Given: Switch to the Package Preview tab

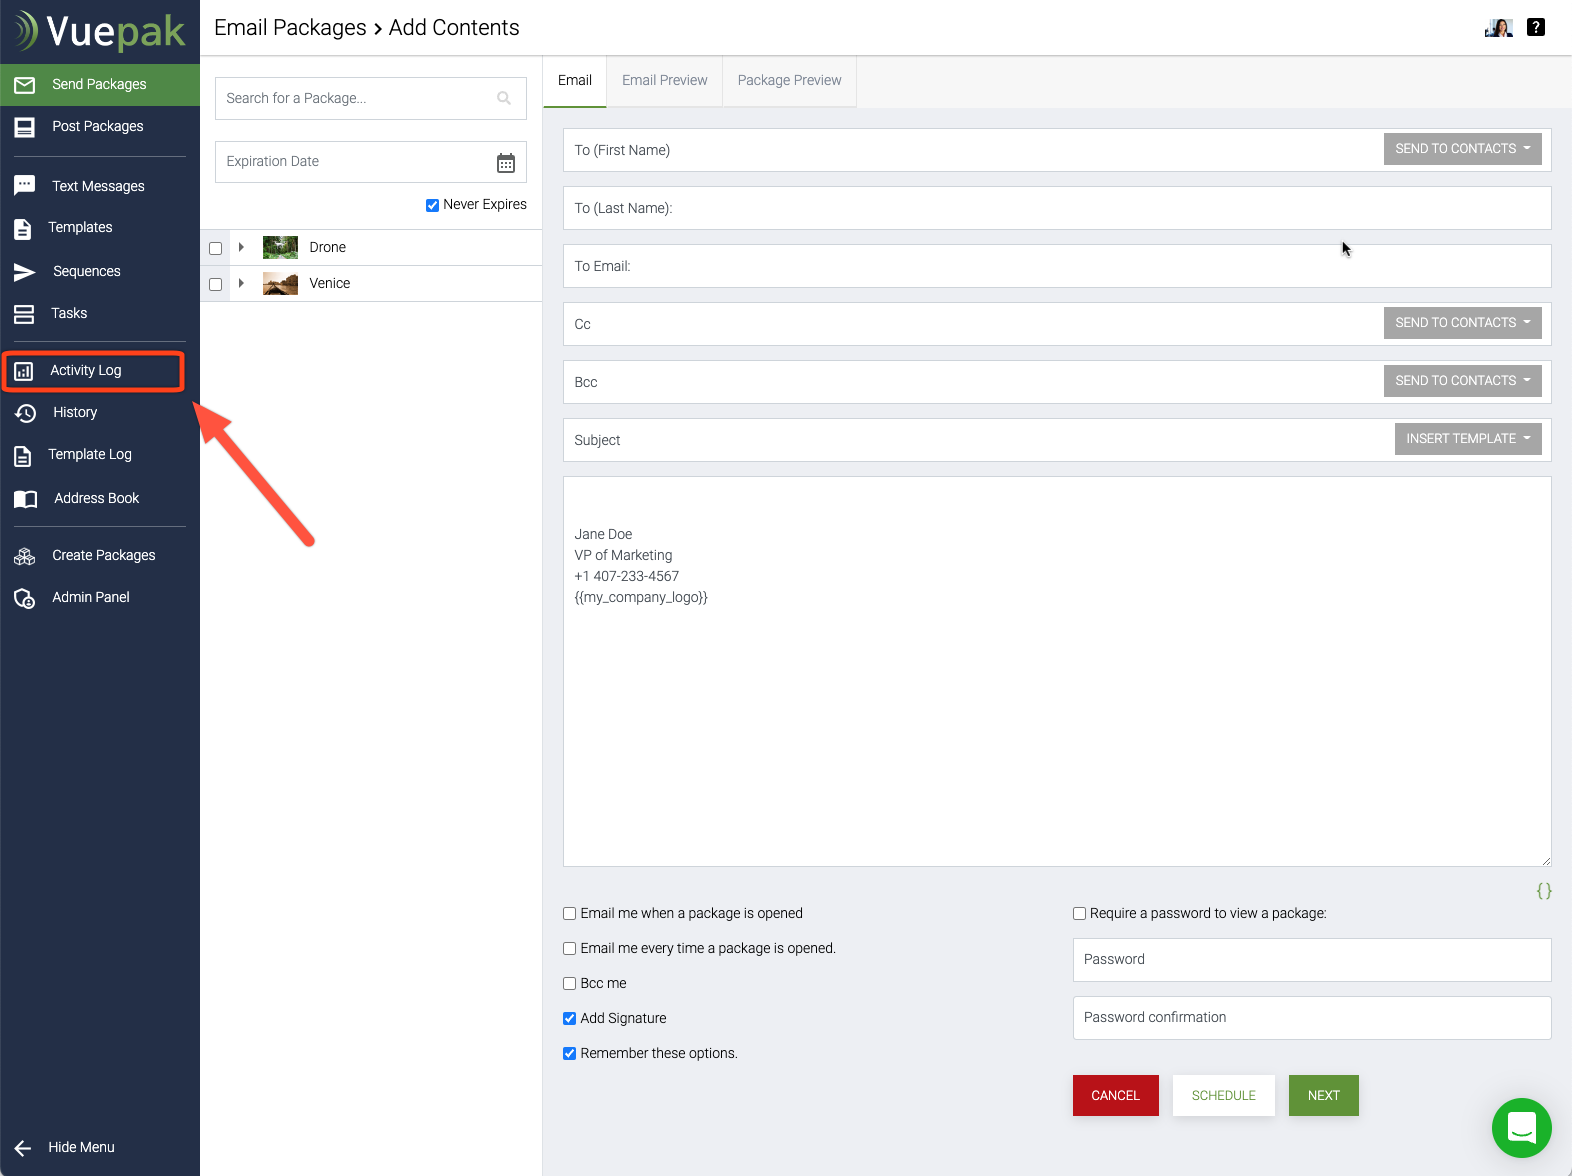Looking at the screenshot, I should coord(789,81).
